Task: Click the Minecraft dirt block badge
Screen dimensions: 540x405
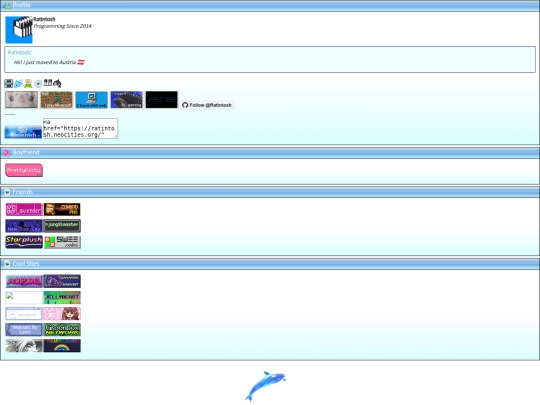Action: [56, 100]
